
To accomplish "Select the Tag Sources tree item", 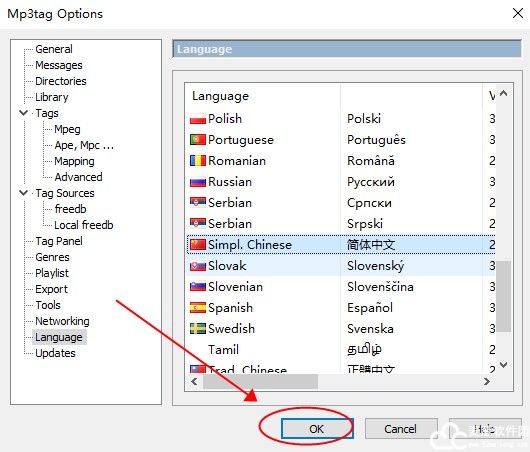I will click(65, 193).
